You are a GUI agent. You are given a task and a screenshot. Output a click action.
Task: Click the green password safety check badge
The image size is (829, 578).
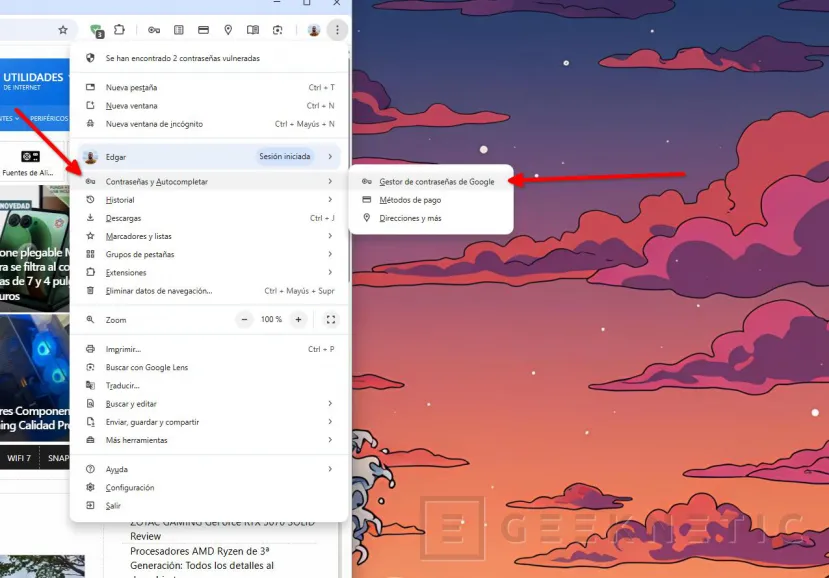point(96,30)
